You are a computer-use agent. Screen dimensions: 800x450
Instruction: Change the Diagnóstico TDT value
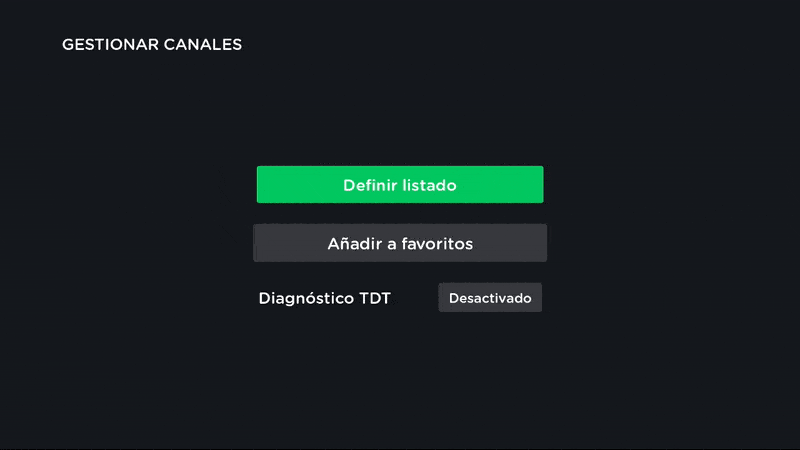490,298
